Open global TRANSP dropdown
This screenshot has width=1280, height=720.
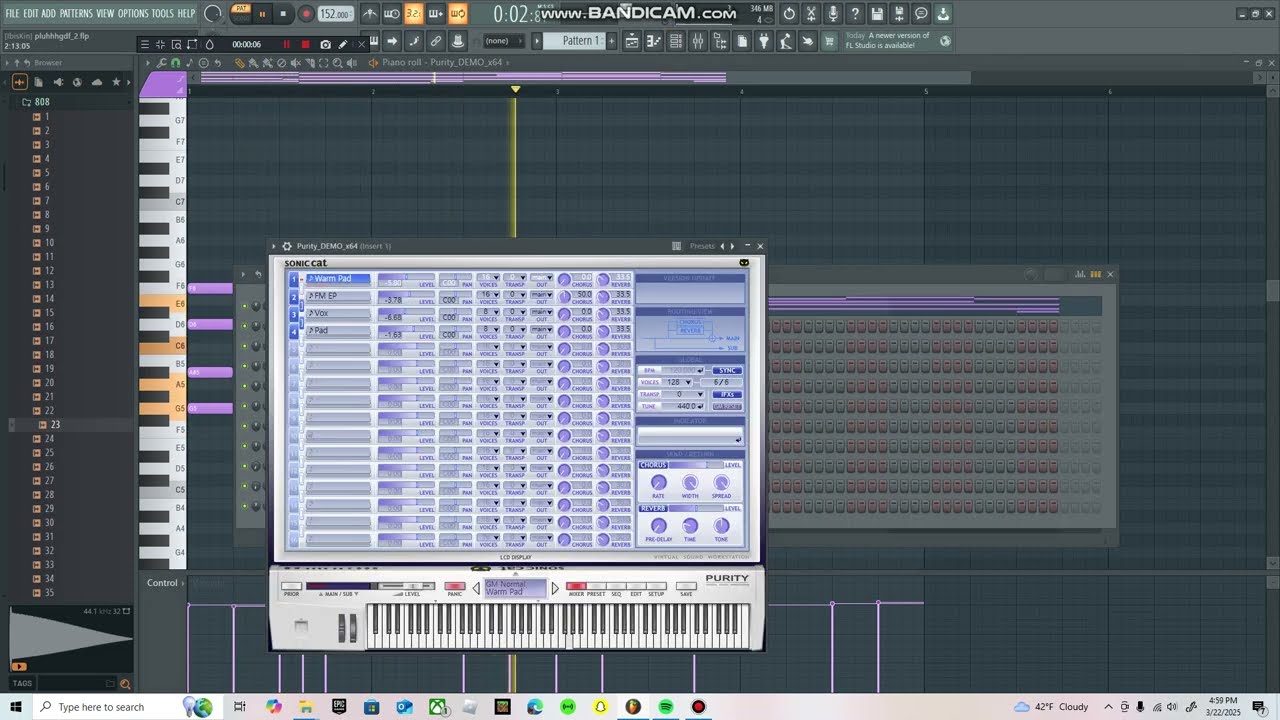pos(683,394)
